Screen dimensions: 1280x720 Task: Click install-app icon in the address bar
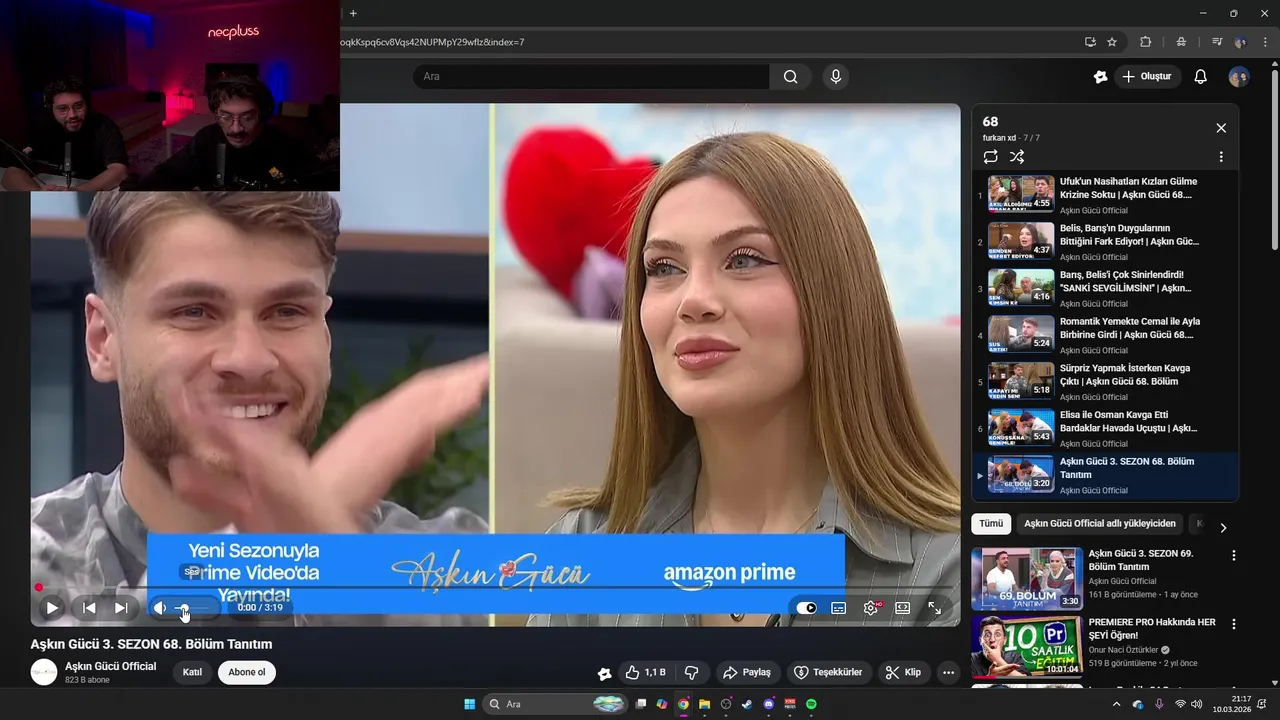[x=1090, y=42]
